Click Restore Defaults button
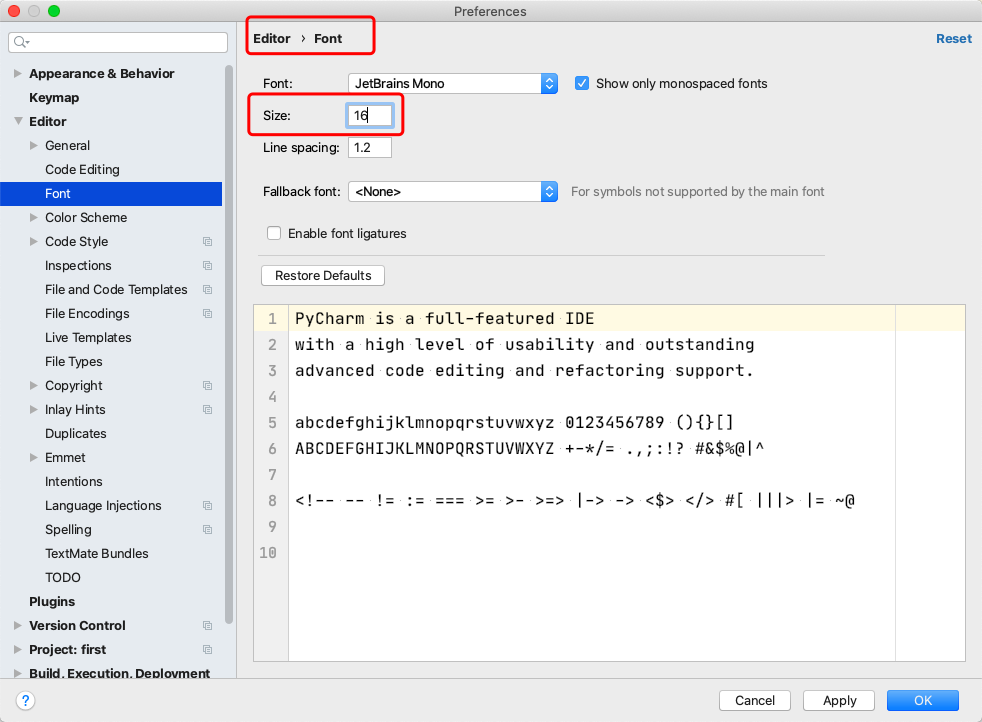Viewport: 982px width, 722px height. coord(323,276)
